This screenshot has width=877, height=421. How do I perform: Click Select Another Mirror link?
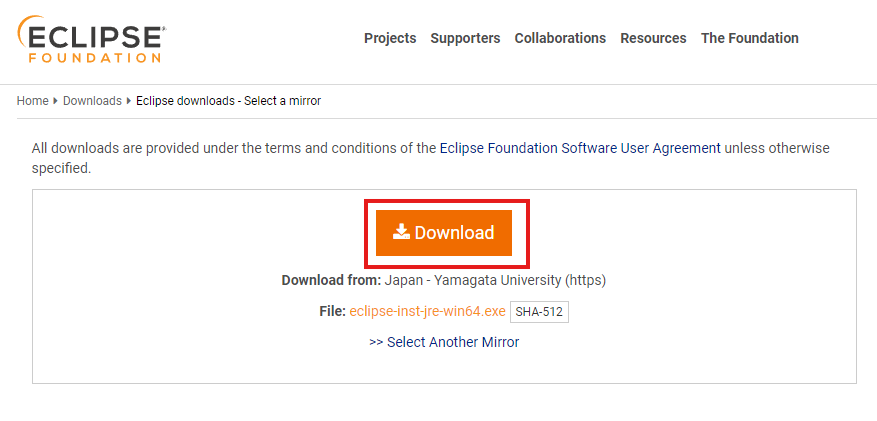click(x=444, y=342)
